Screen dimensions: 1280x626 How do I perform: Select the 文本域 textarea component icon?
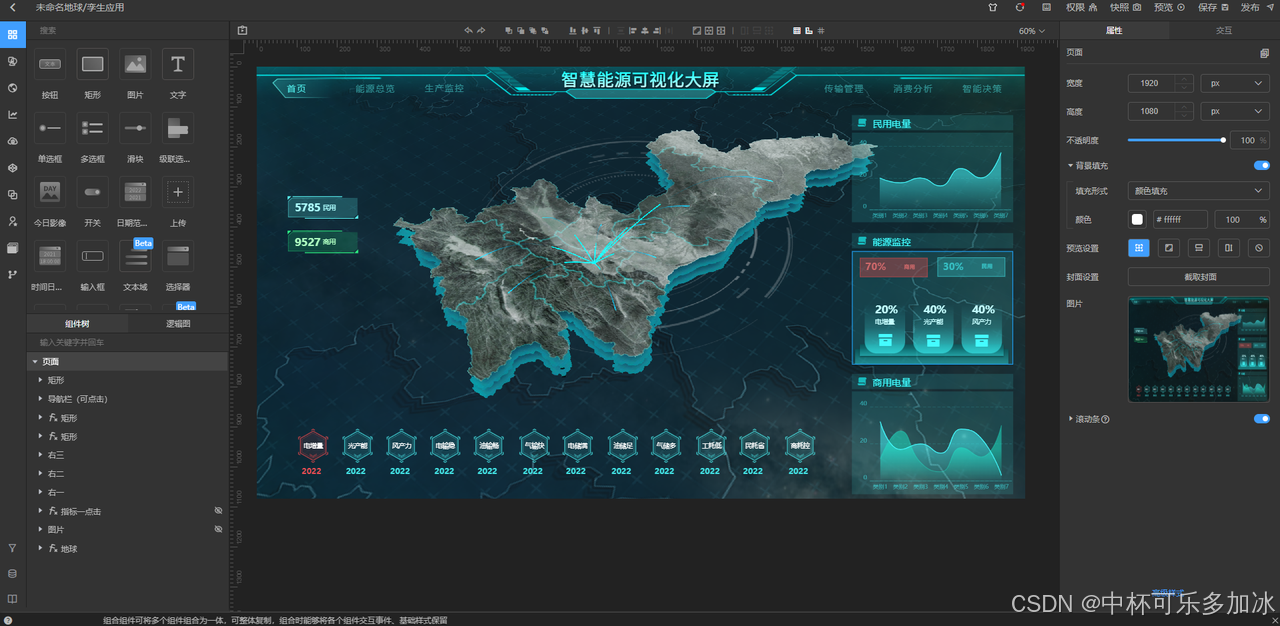coord(136,256)
